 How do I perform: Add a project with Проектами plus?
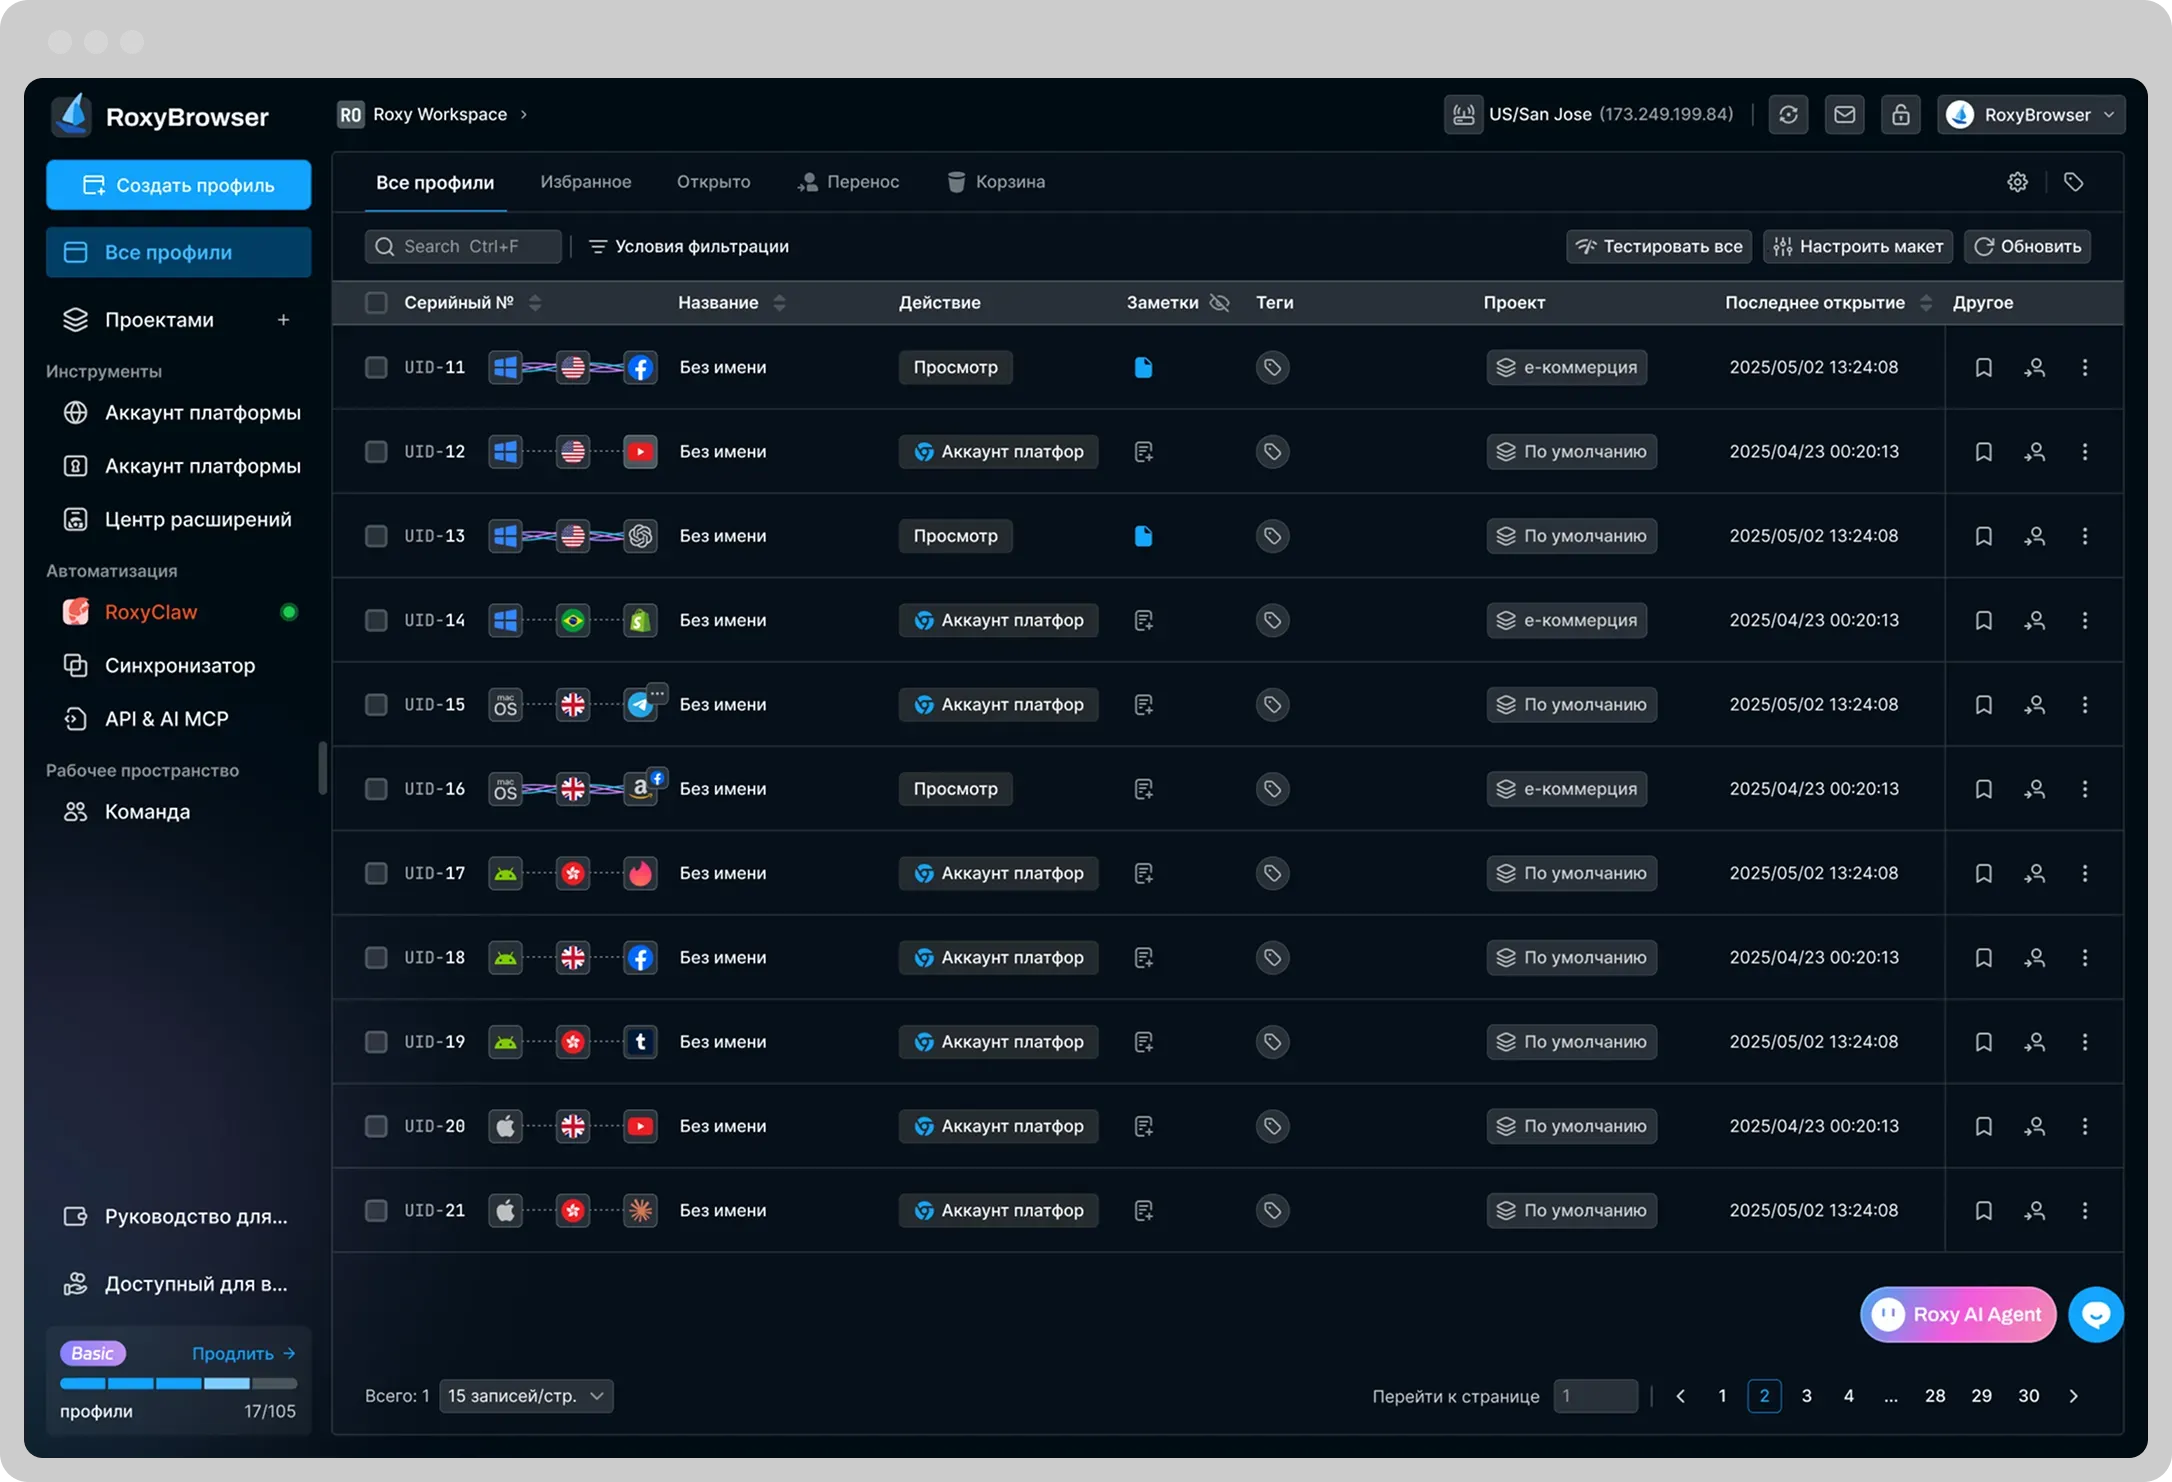tap(283, 320)
